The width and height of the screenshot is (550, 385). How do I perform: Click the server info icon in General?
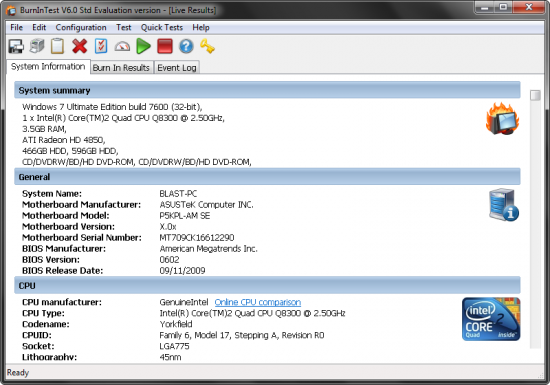click(504, 205)
